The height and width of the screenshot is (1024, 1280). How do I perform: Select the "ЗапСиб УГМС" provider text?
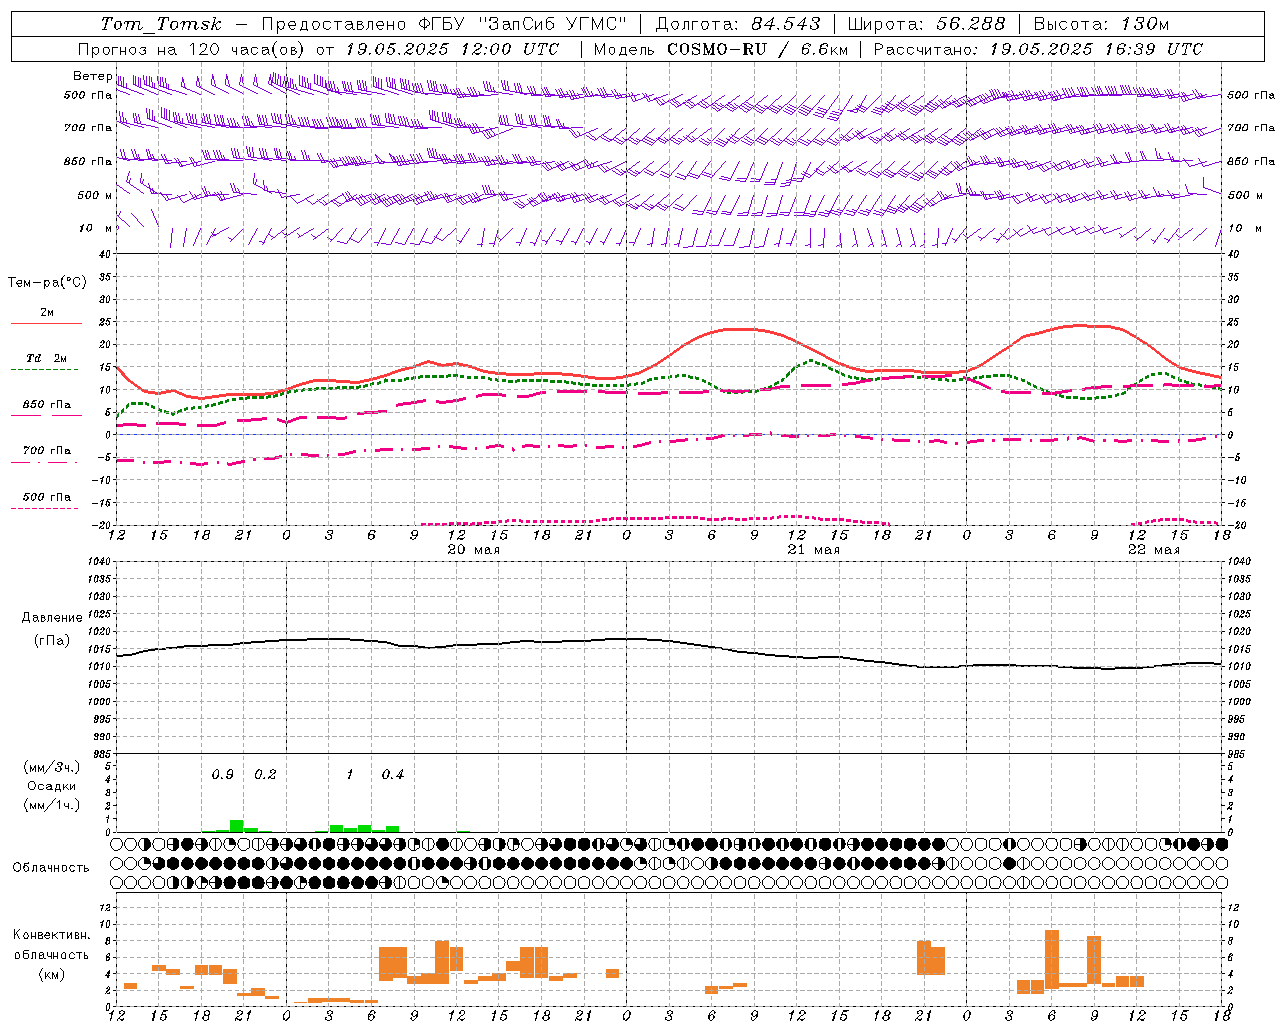(553, 24)
